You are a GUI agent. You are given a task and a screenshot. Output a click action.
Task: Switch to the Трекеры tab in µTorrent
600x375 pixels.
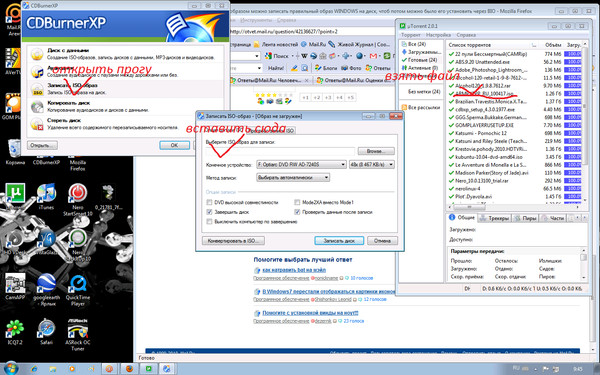[494, 218]
